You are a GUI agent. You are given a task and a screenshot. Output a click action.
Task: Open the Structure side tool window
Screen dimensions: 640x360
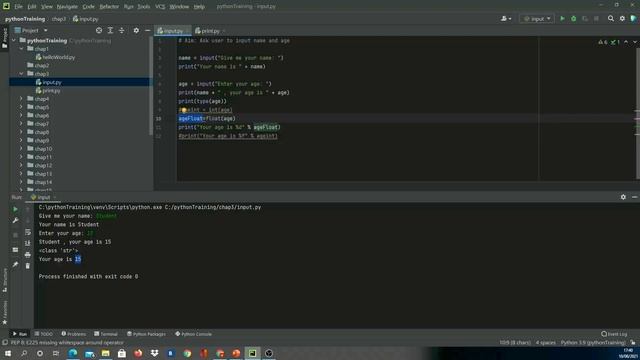click(5, 280)
